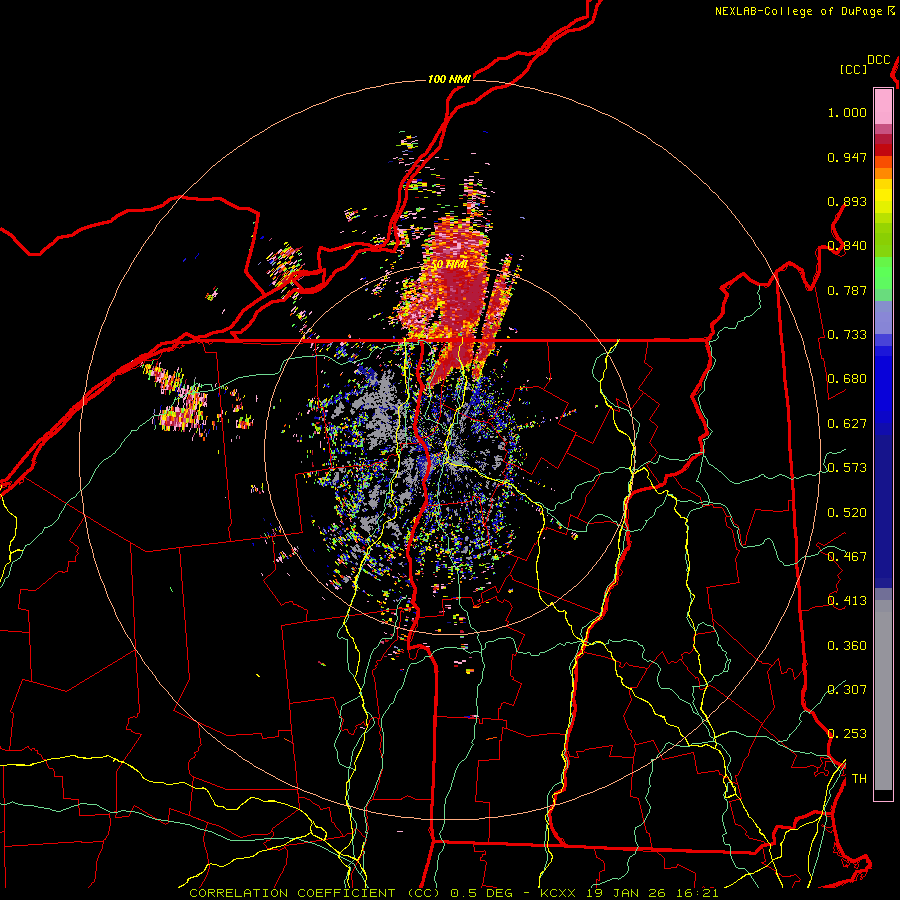Click the 0.467 scale value
The height and width of the screenshot is (900, 900).
click(847, 557)
